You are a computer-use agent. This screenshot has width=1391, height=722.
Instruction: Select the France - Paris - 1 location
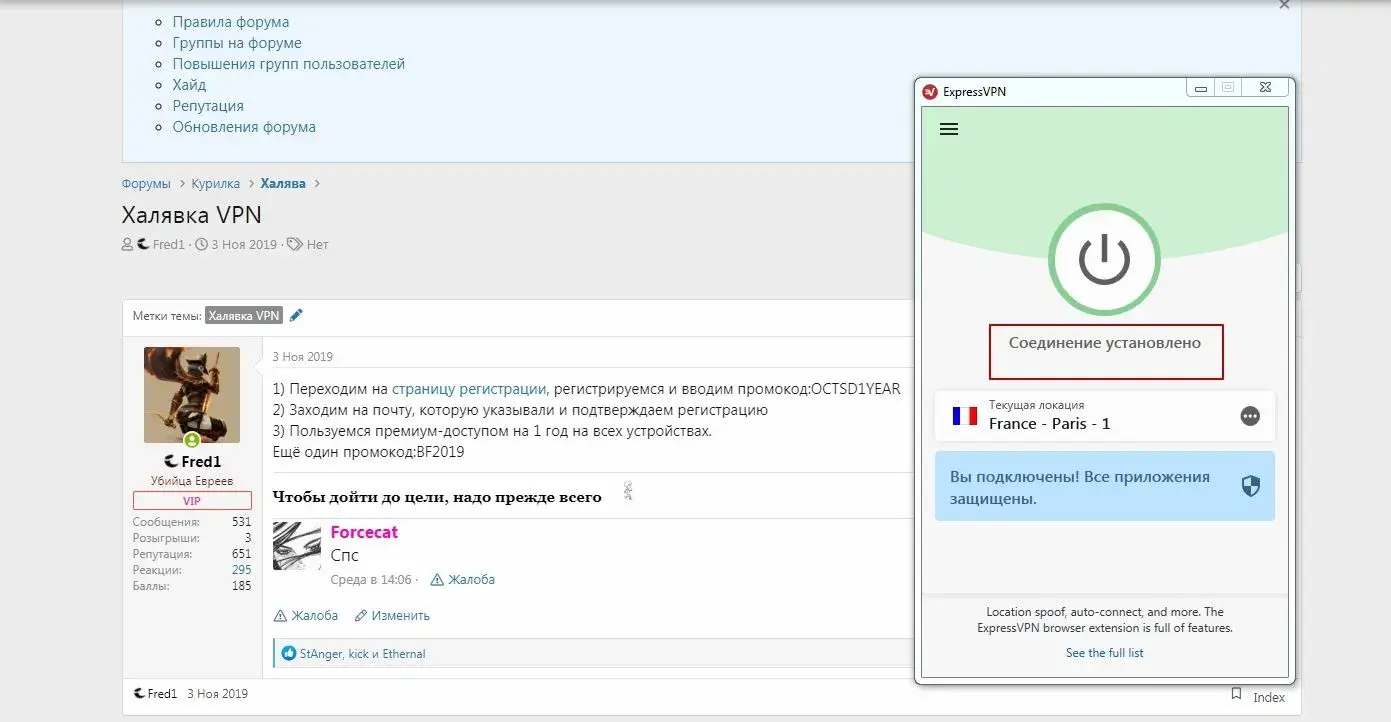[x=1104, y=415]
